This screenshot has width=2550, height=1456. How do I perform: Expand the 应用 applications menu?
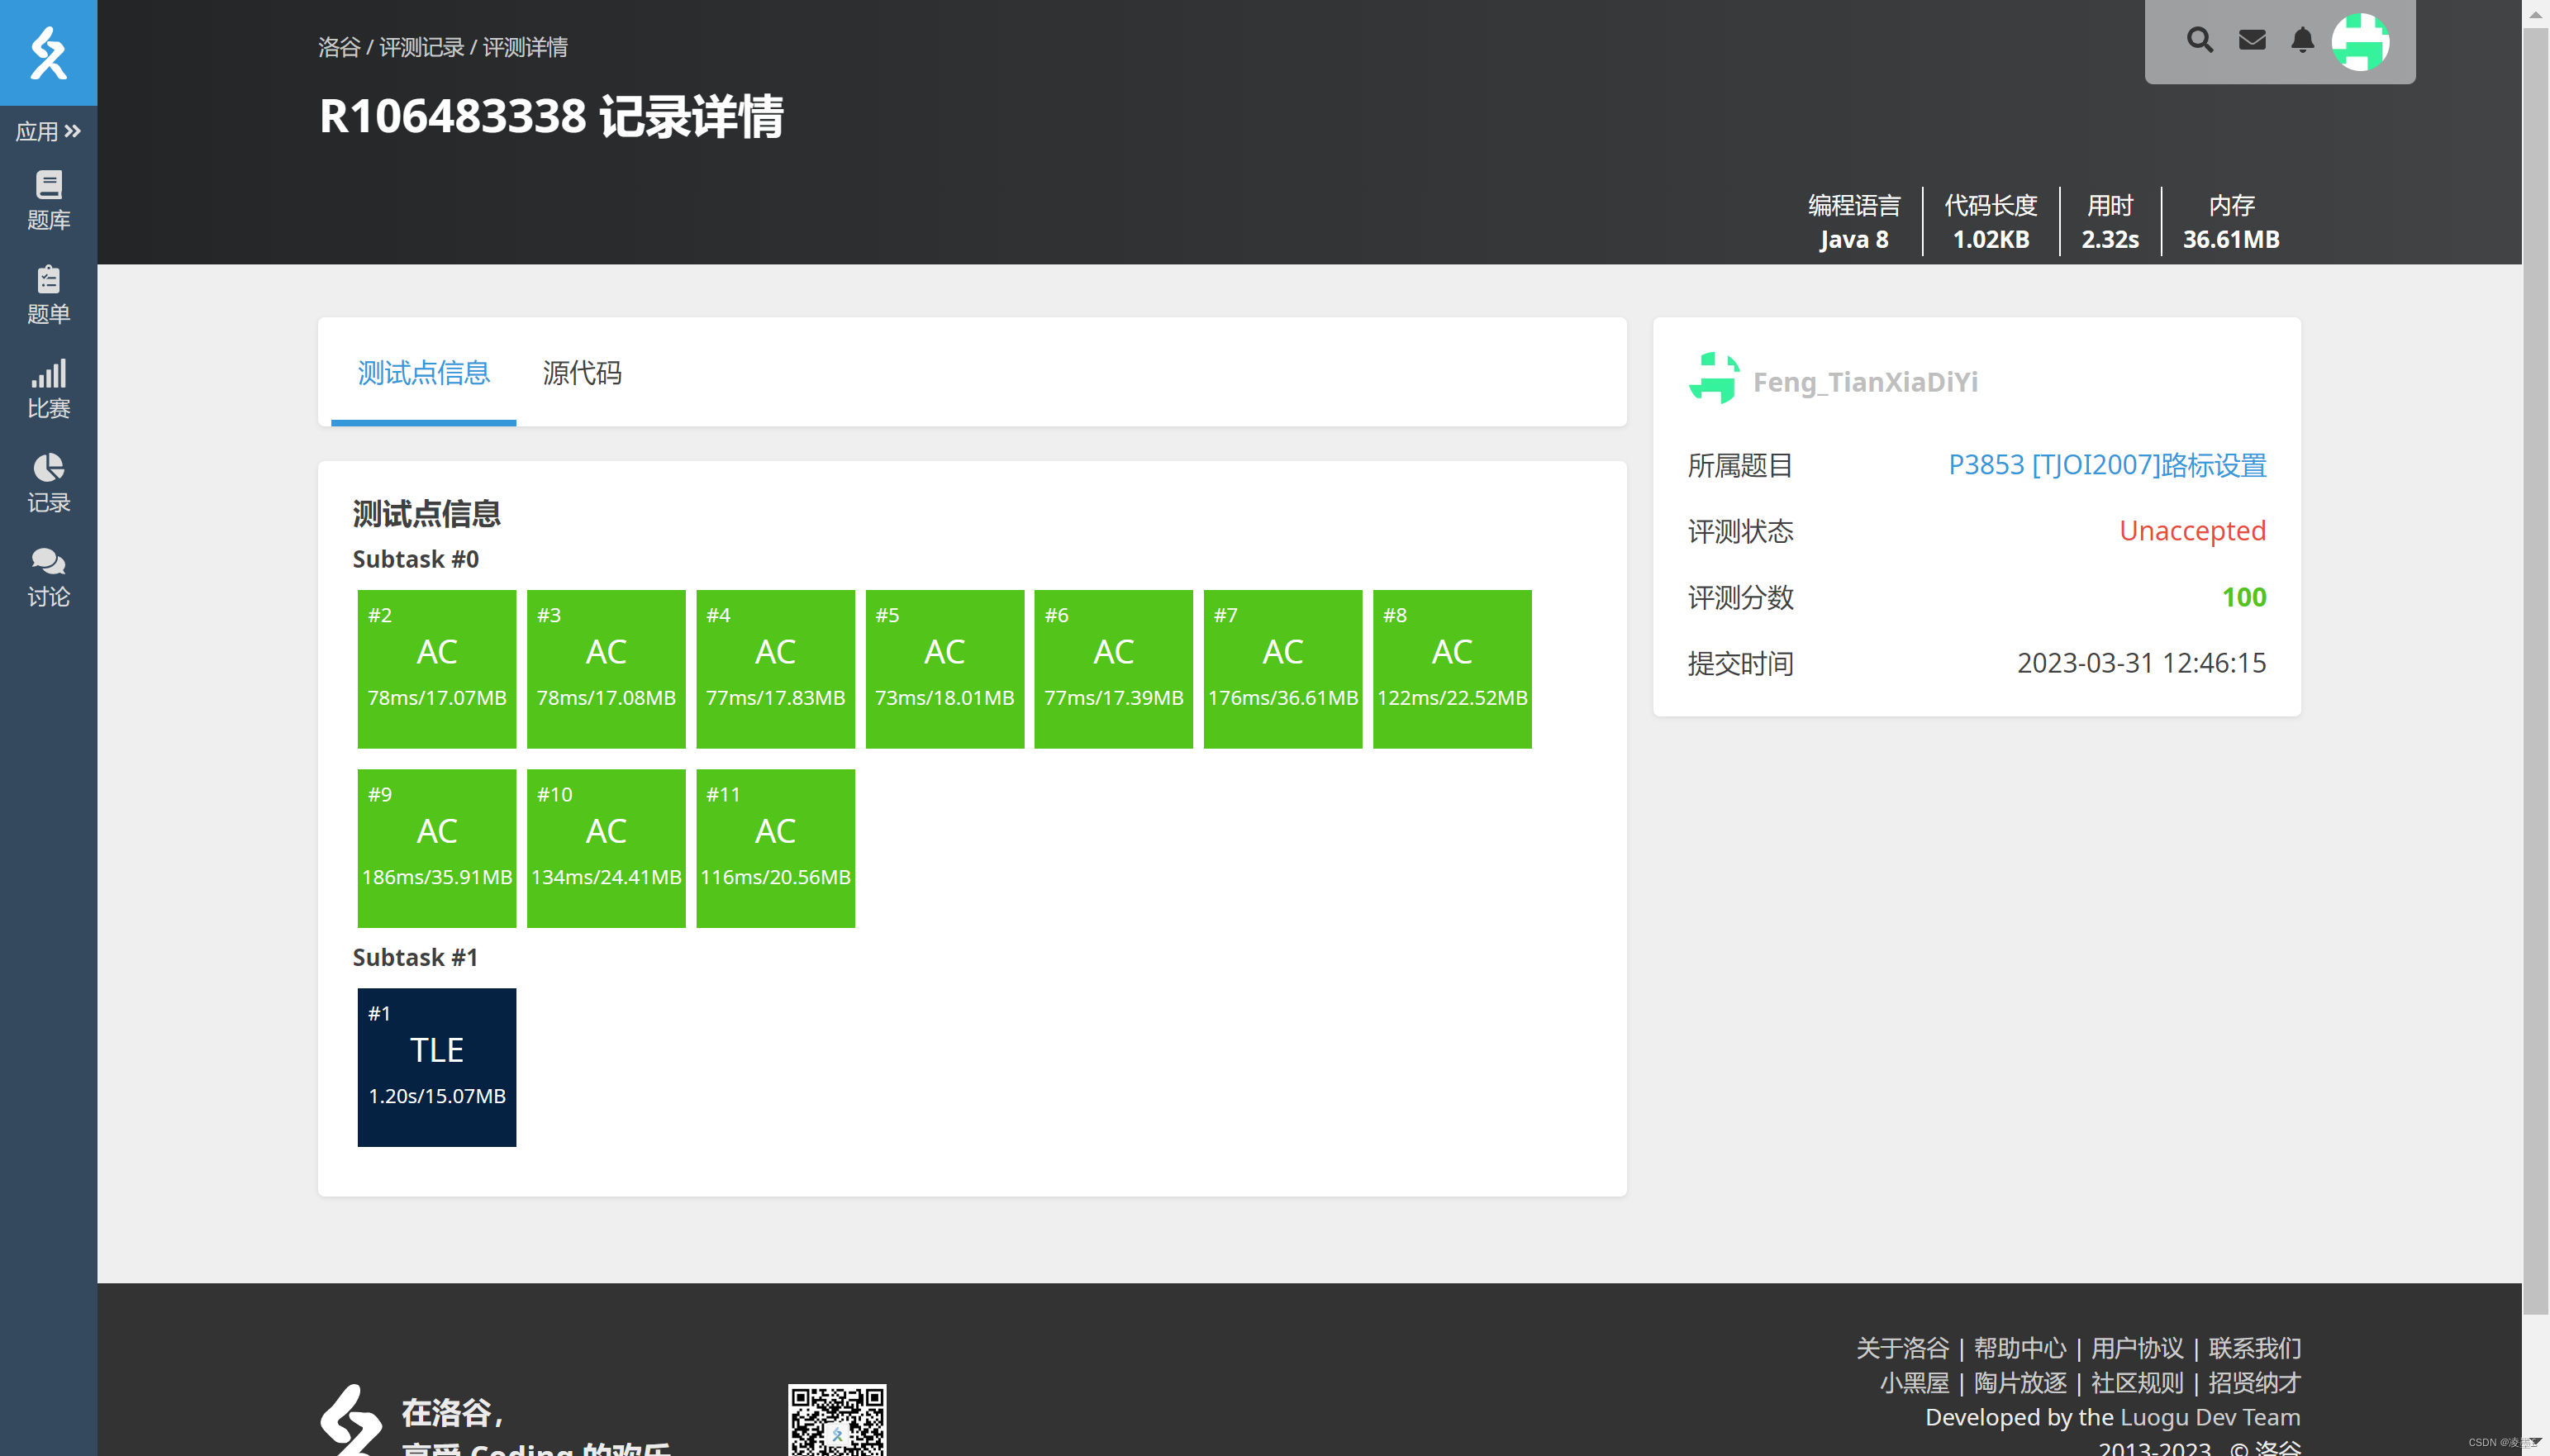(48, 131)
